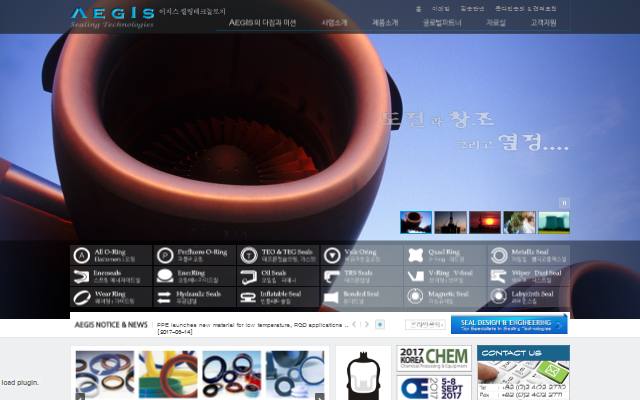
Task: Open the 글로벌파트너 menu item
Action: coord(442,23)
